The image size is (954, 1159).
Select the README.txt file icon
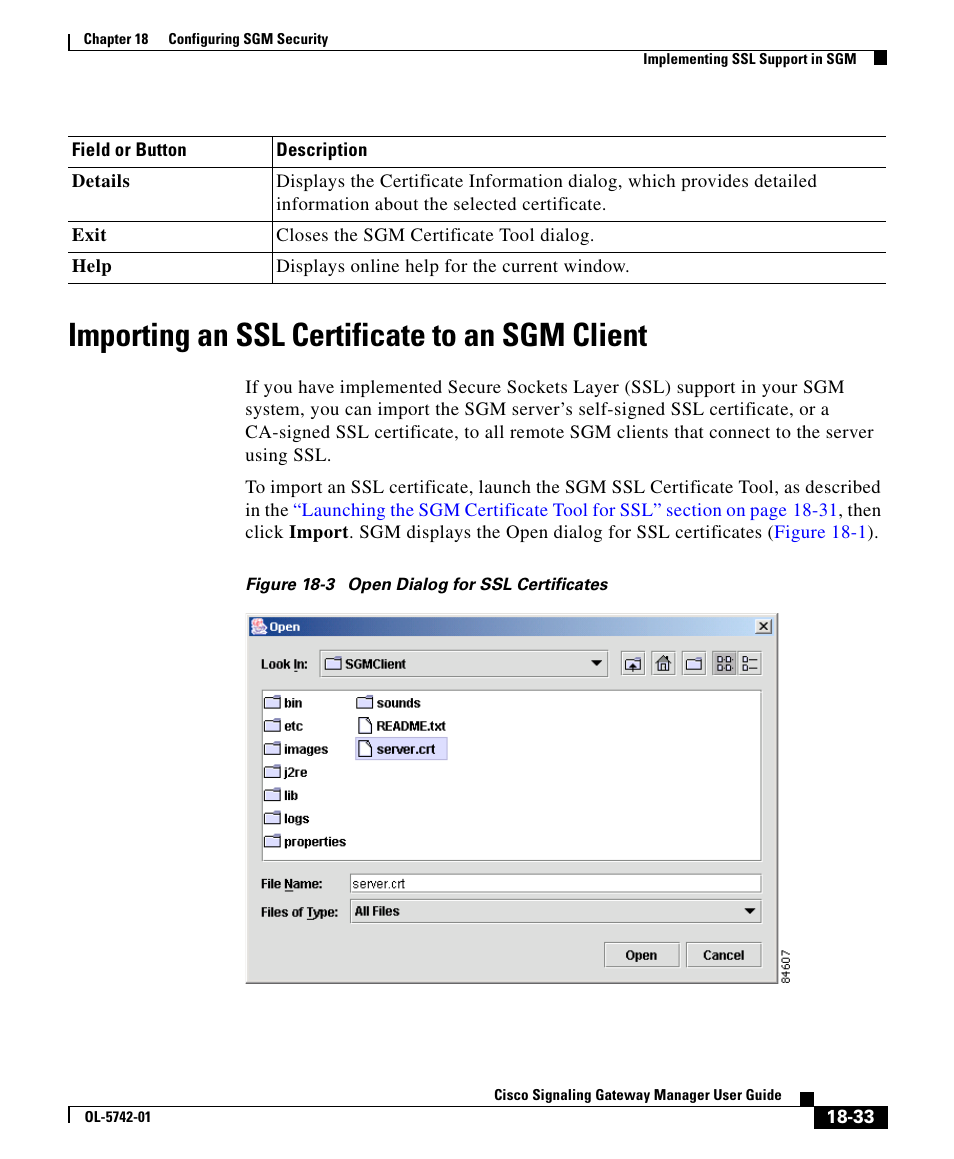point(365,726)
